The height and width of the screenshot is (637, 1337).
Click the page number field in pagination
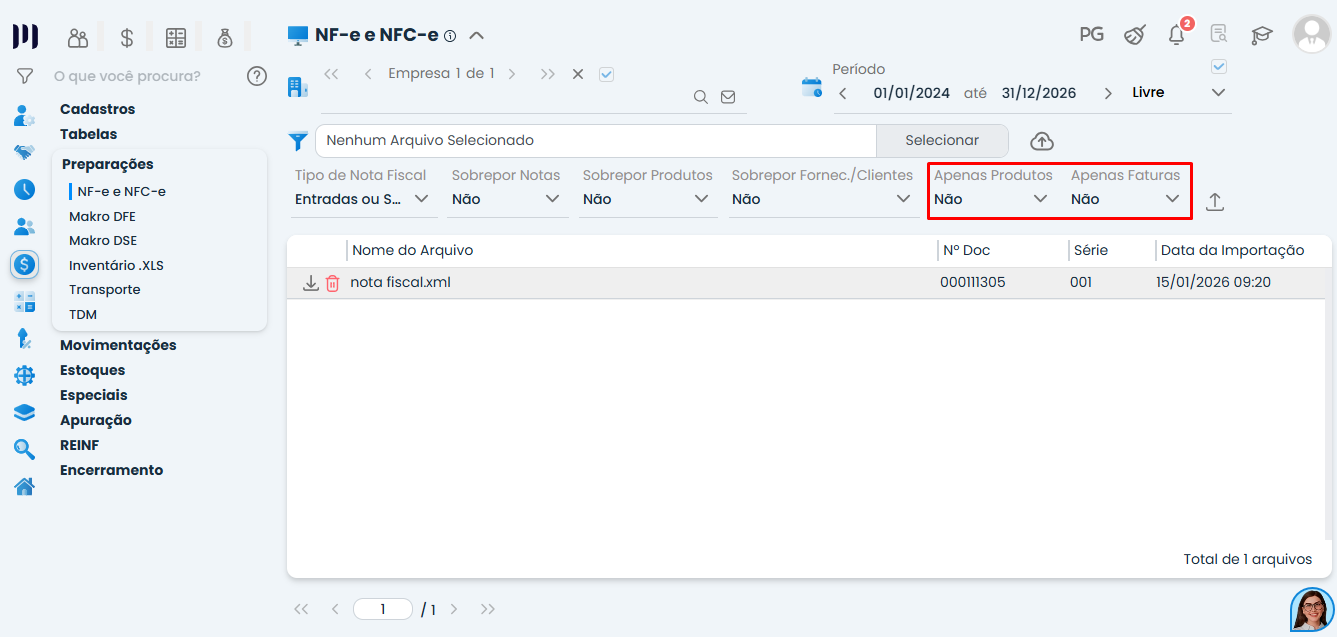[383, 609]
